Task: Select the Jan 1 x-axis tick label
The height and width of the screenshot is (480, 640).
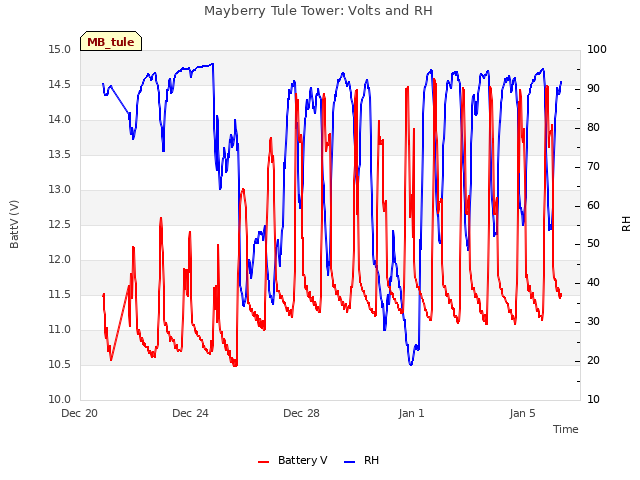Action: click(411, 413)
